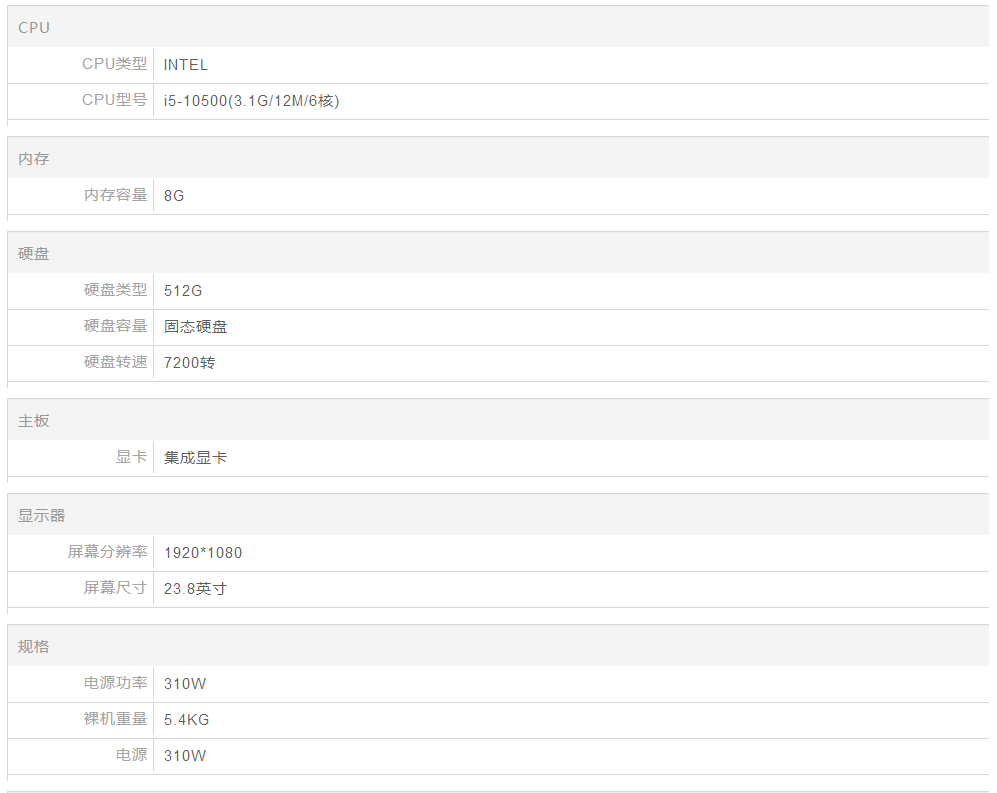Click the CPU section header
Image resolution: width=997 pixels, height=793 pixels.
tap(34, 28)
